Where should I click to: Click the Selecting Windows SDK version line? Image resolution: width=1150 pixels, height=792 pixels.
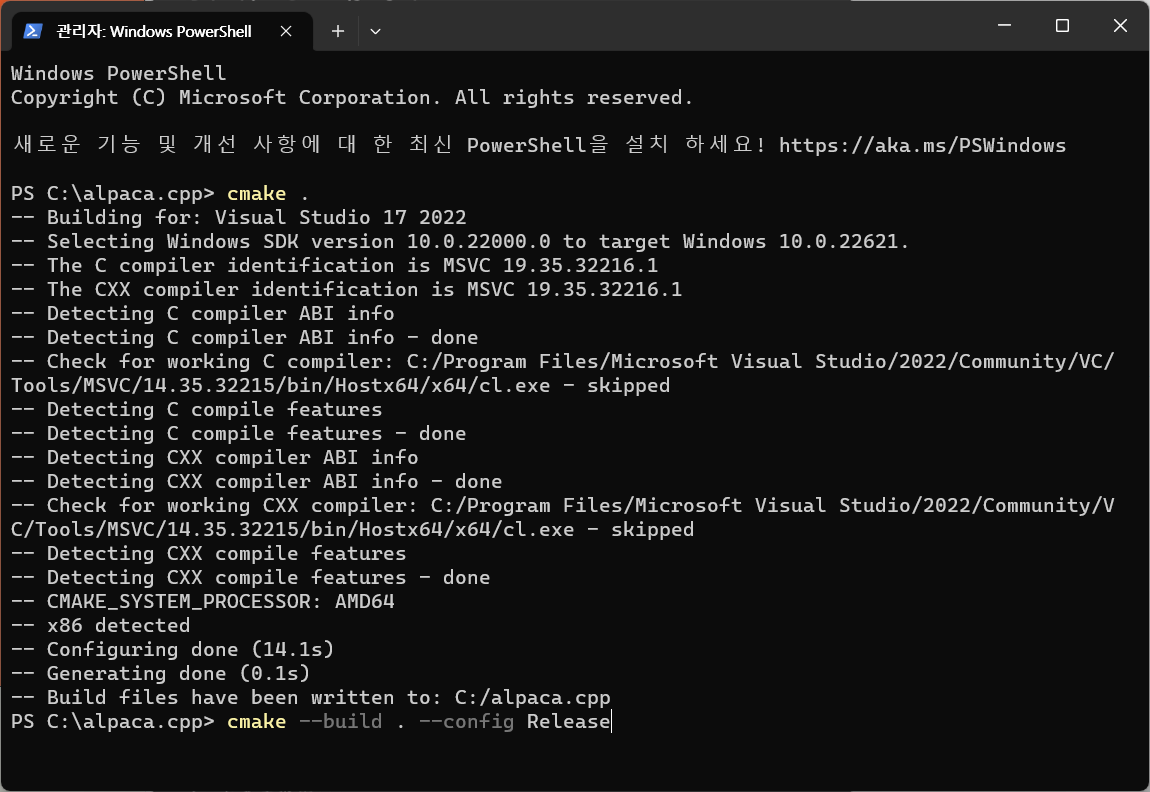tap(460, 241)
